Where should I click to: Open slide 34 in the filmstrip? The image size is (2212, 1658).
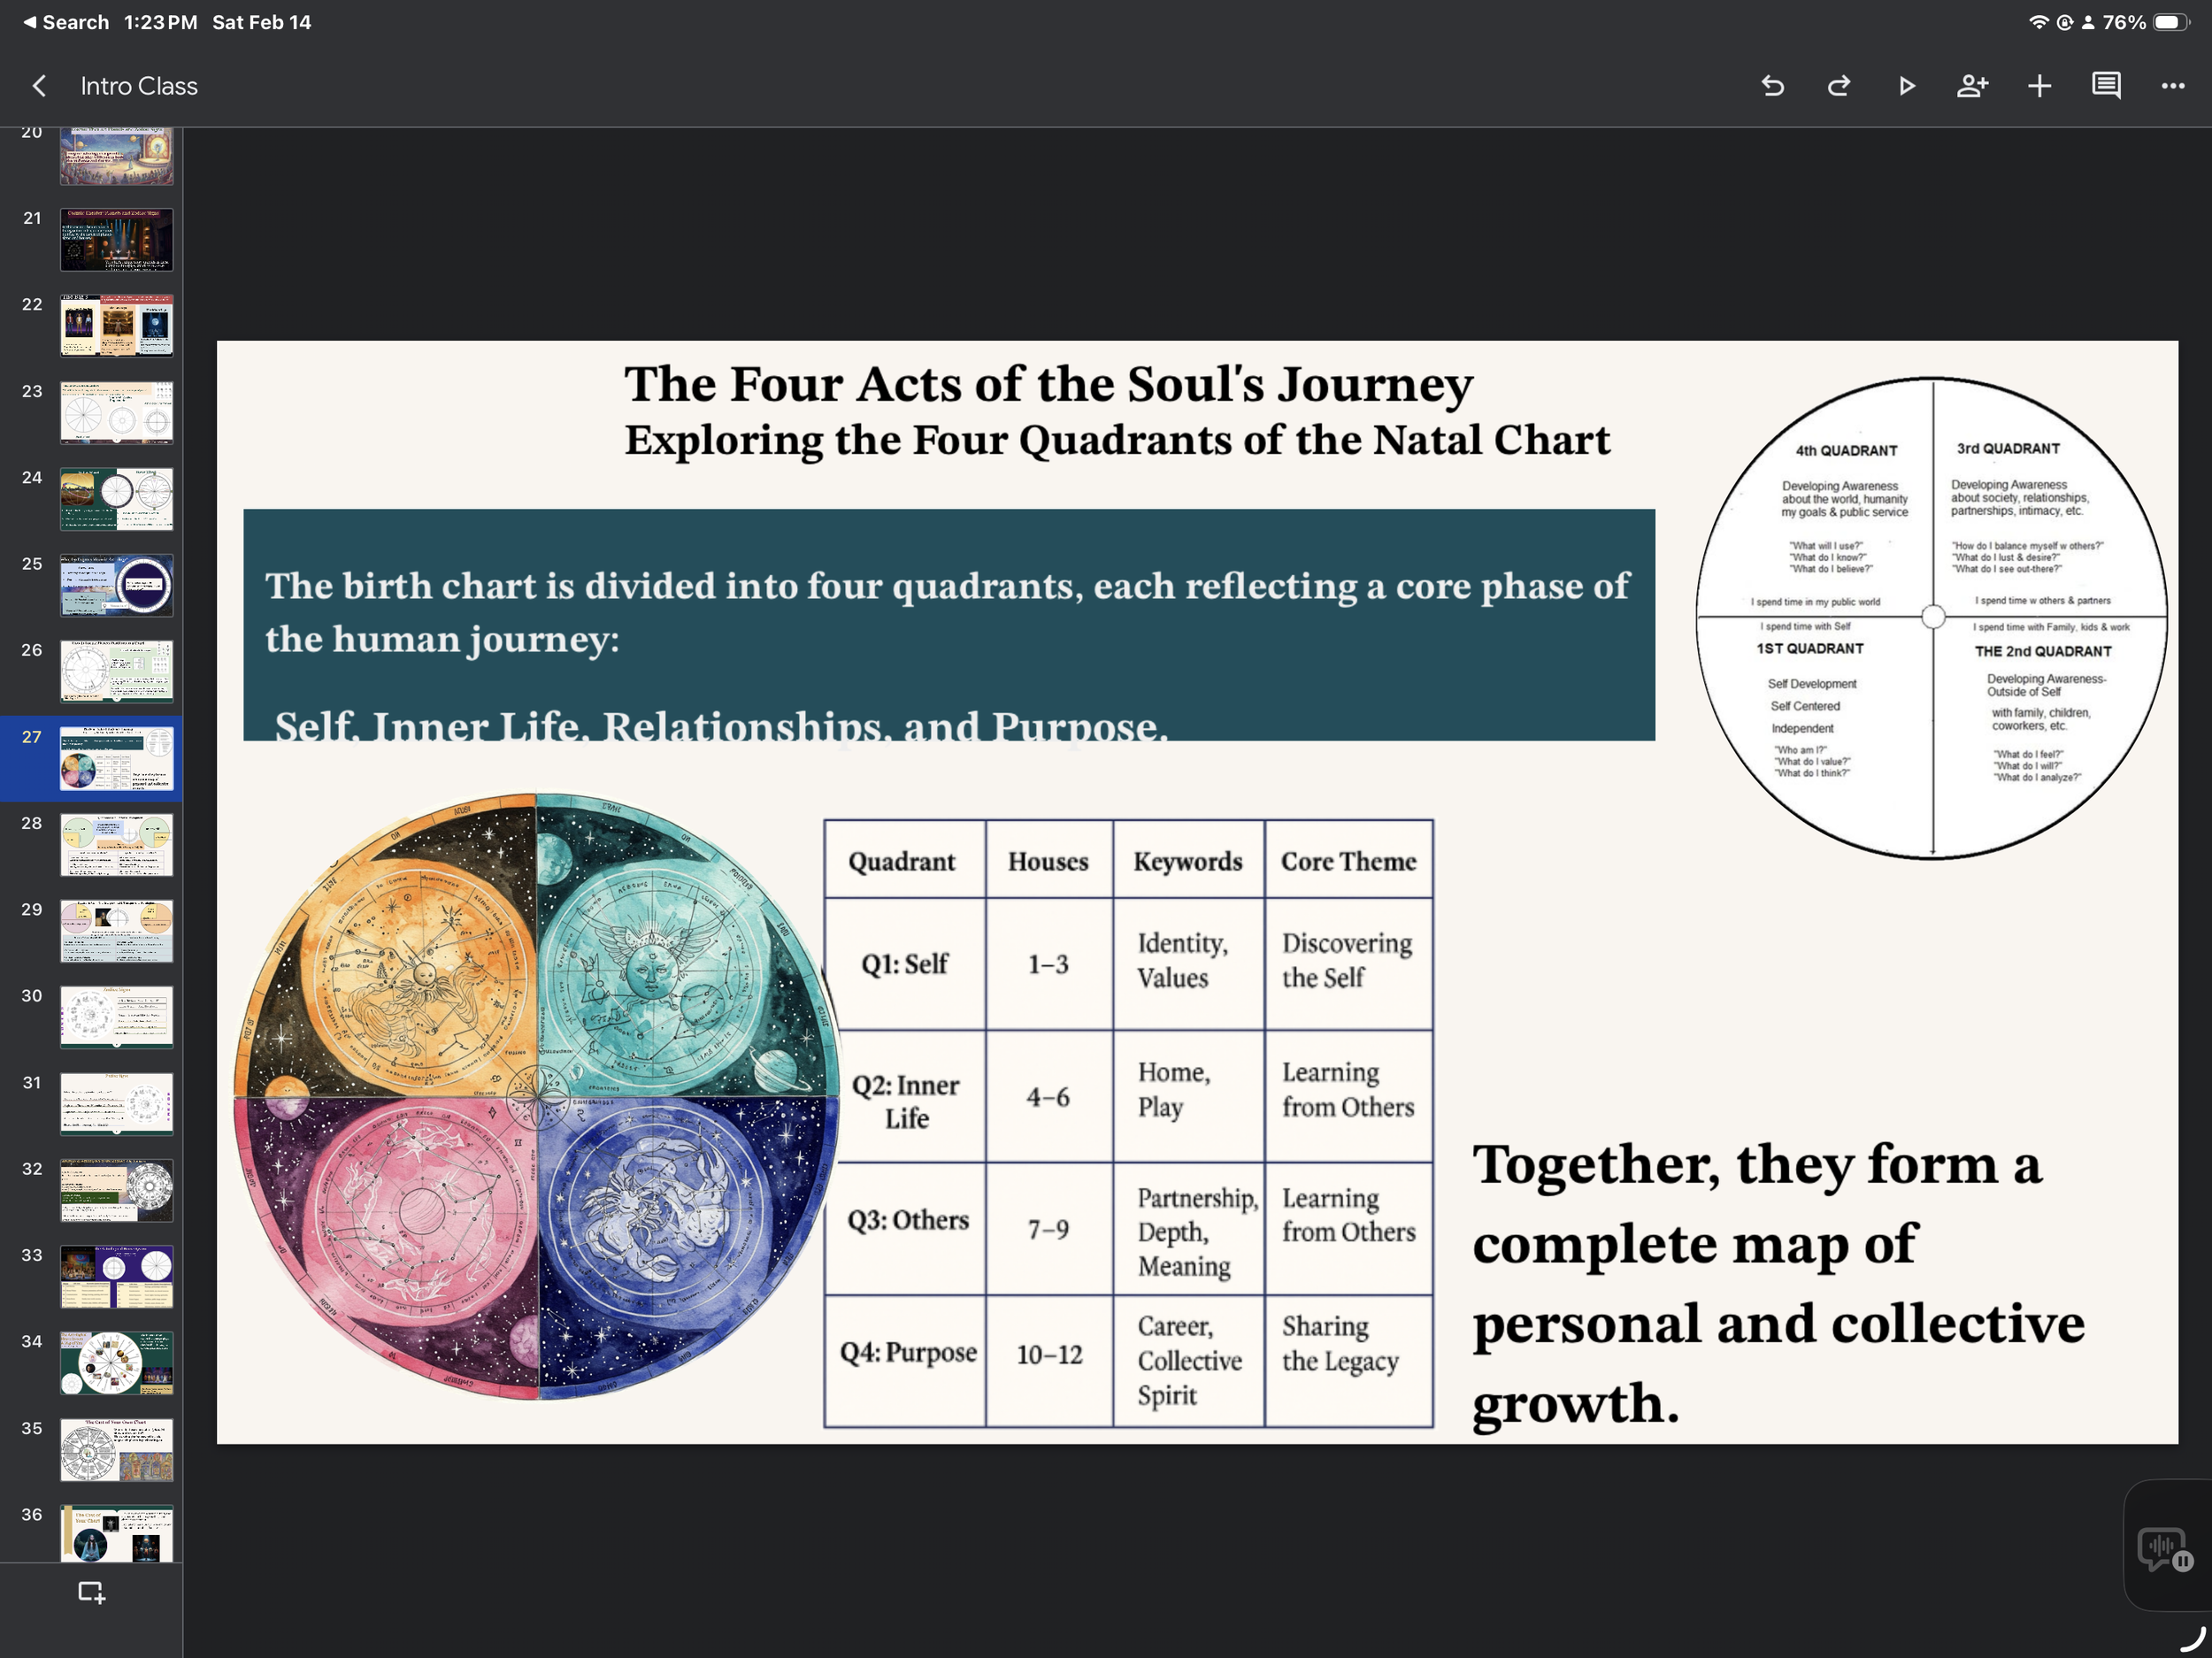(116, 1362)
